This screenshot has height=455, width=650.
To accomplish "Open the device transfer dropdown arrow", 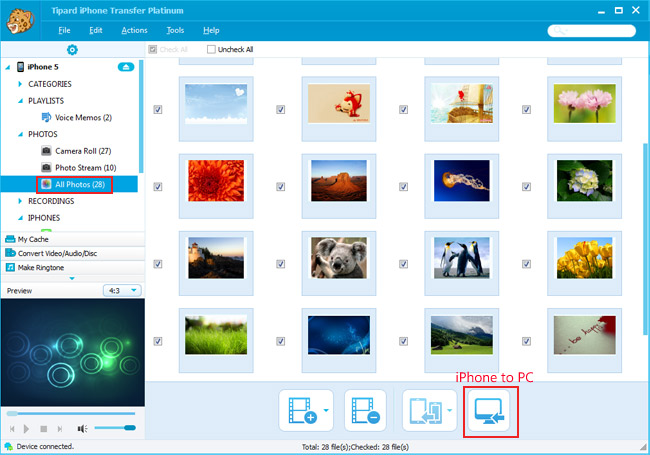I will pyautogui.click(x=449, y=410).
